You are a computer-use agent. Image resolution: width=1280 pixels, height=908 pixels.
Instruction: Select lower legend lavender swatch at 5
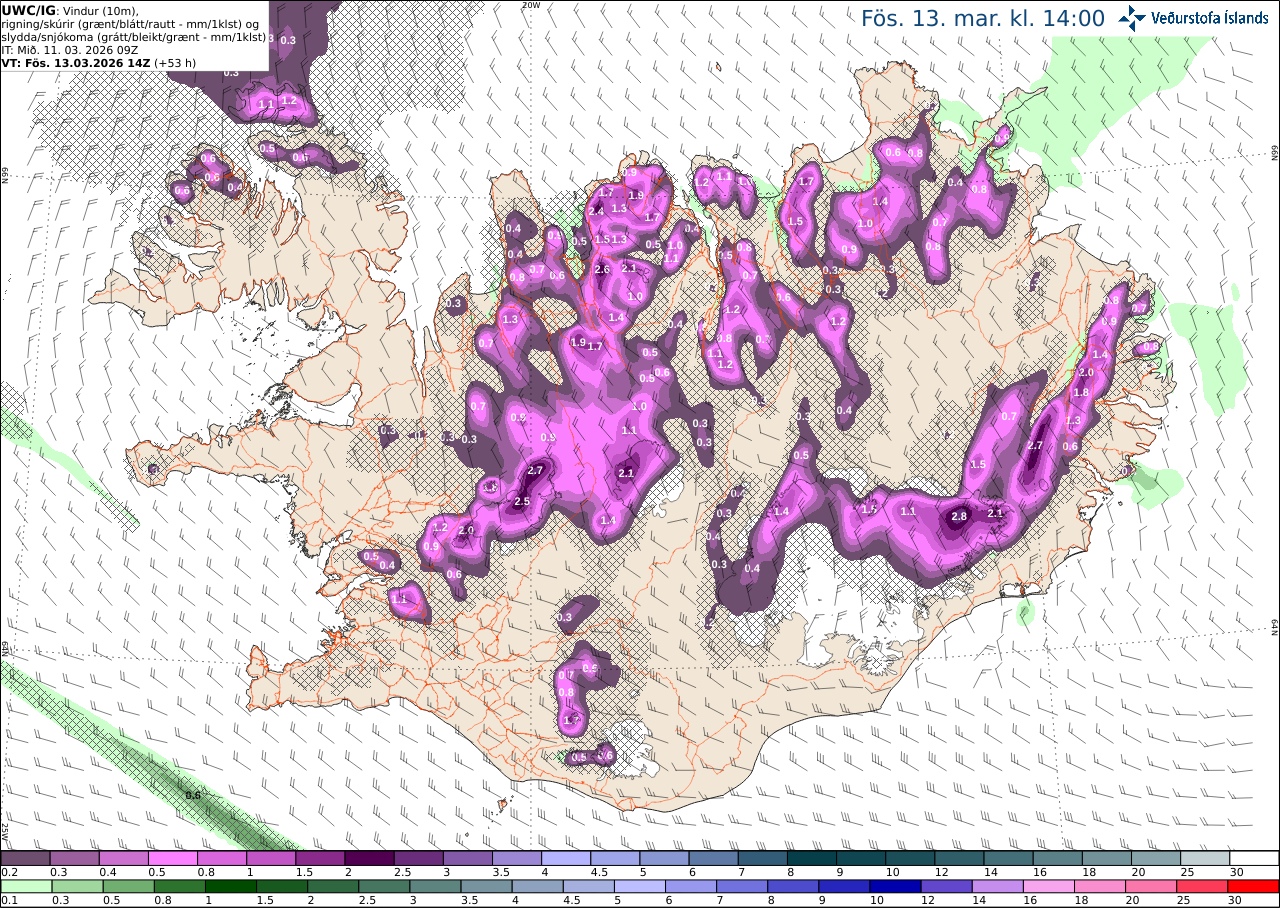[x=639, y=886]
